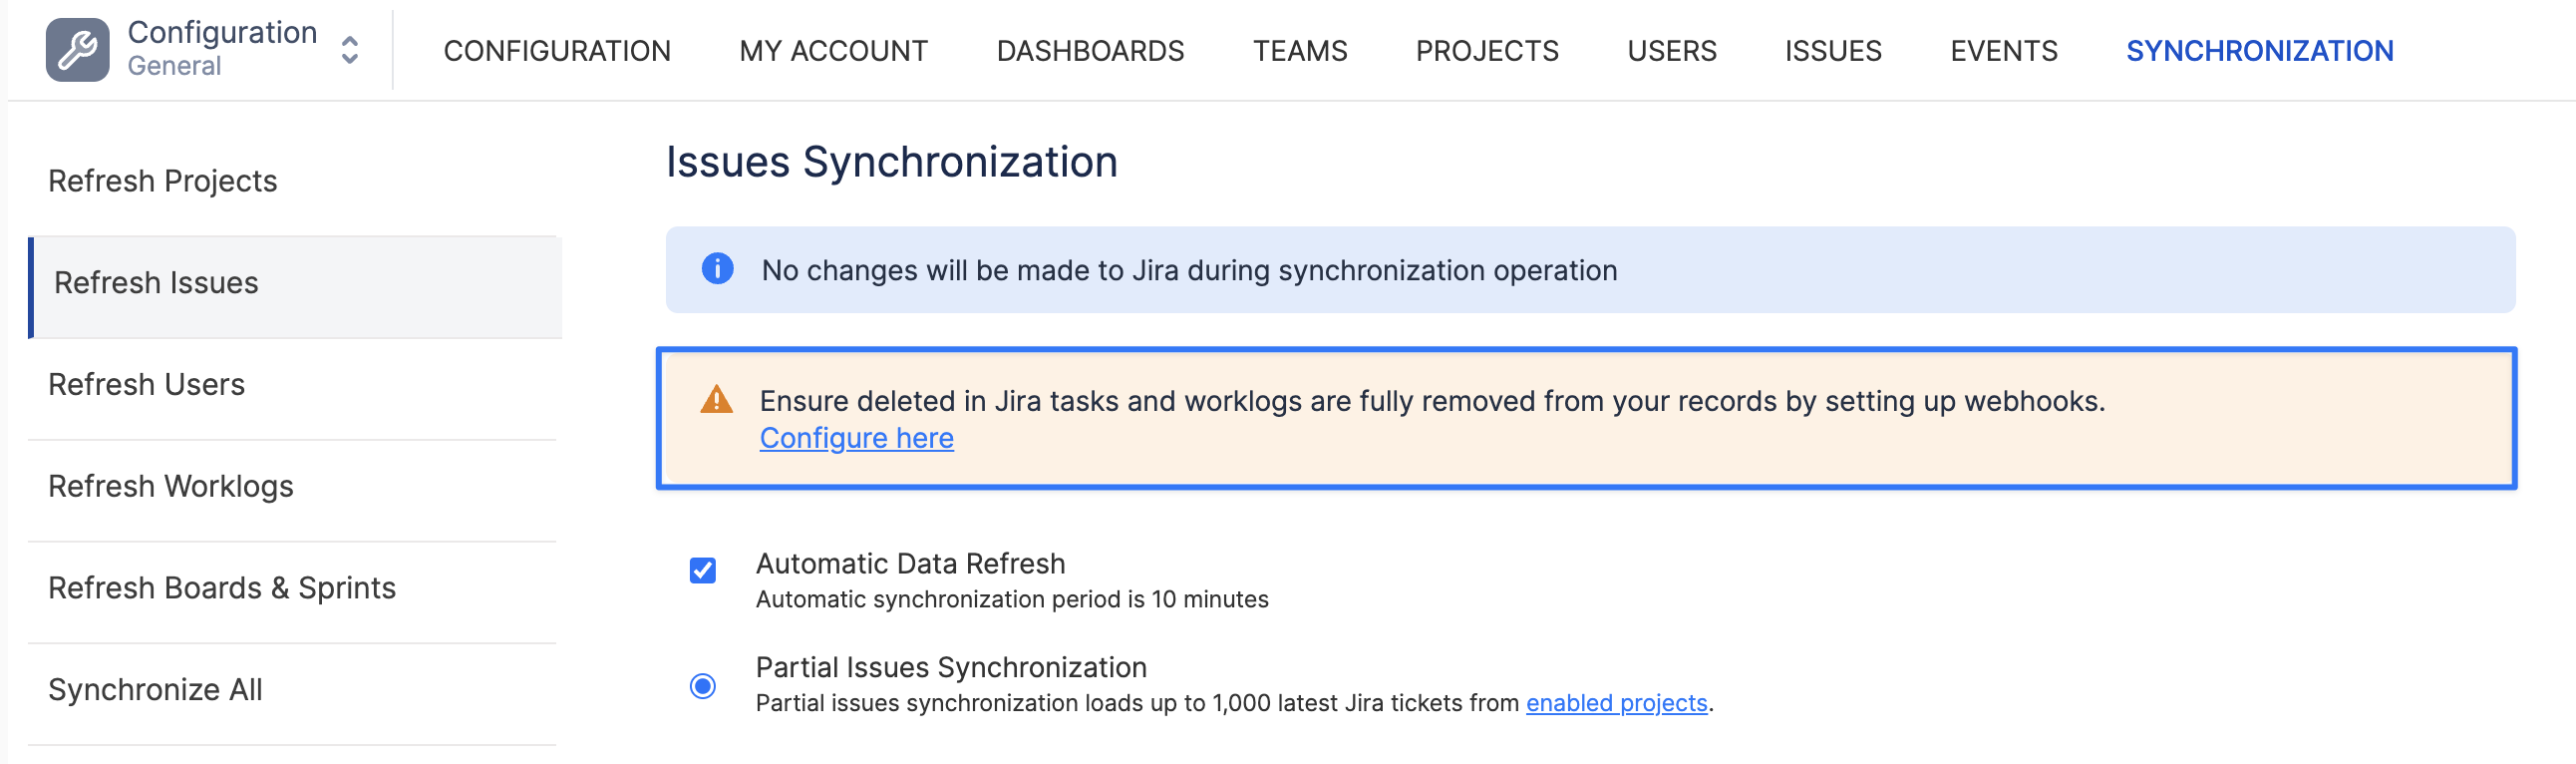Go to the MY ACCOUNT tab
This screenshot has width=2576, height=764.
tap(833, 51)
